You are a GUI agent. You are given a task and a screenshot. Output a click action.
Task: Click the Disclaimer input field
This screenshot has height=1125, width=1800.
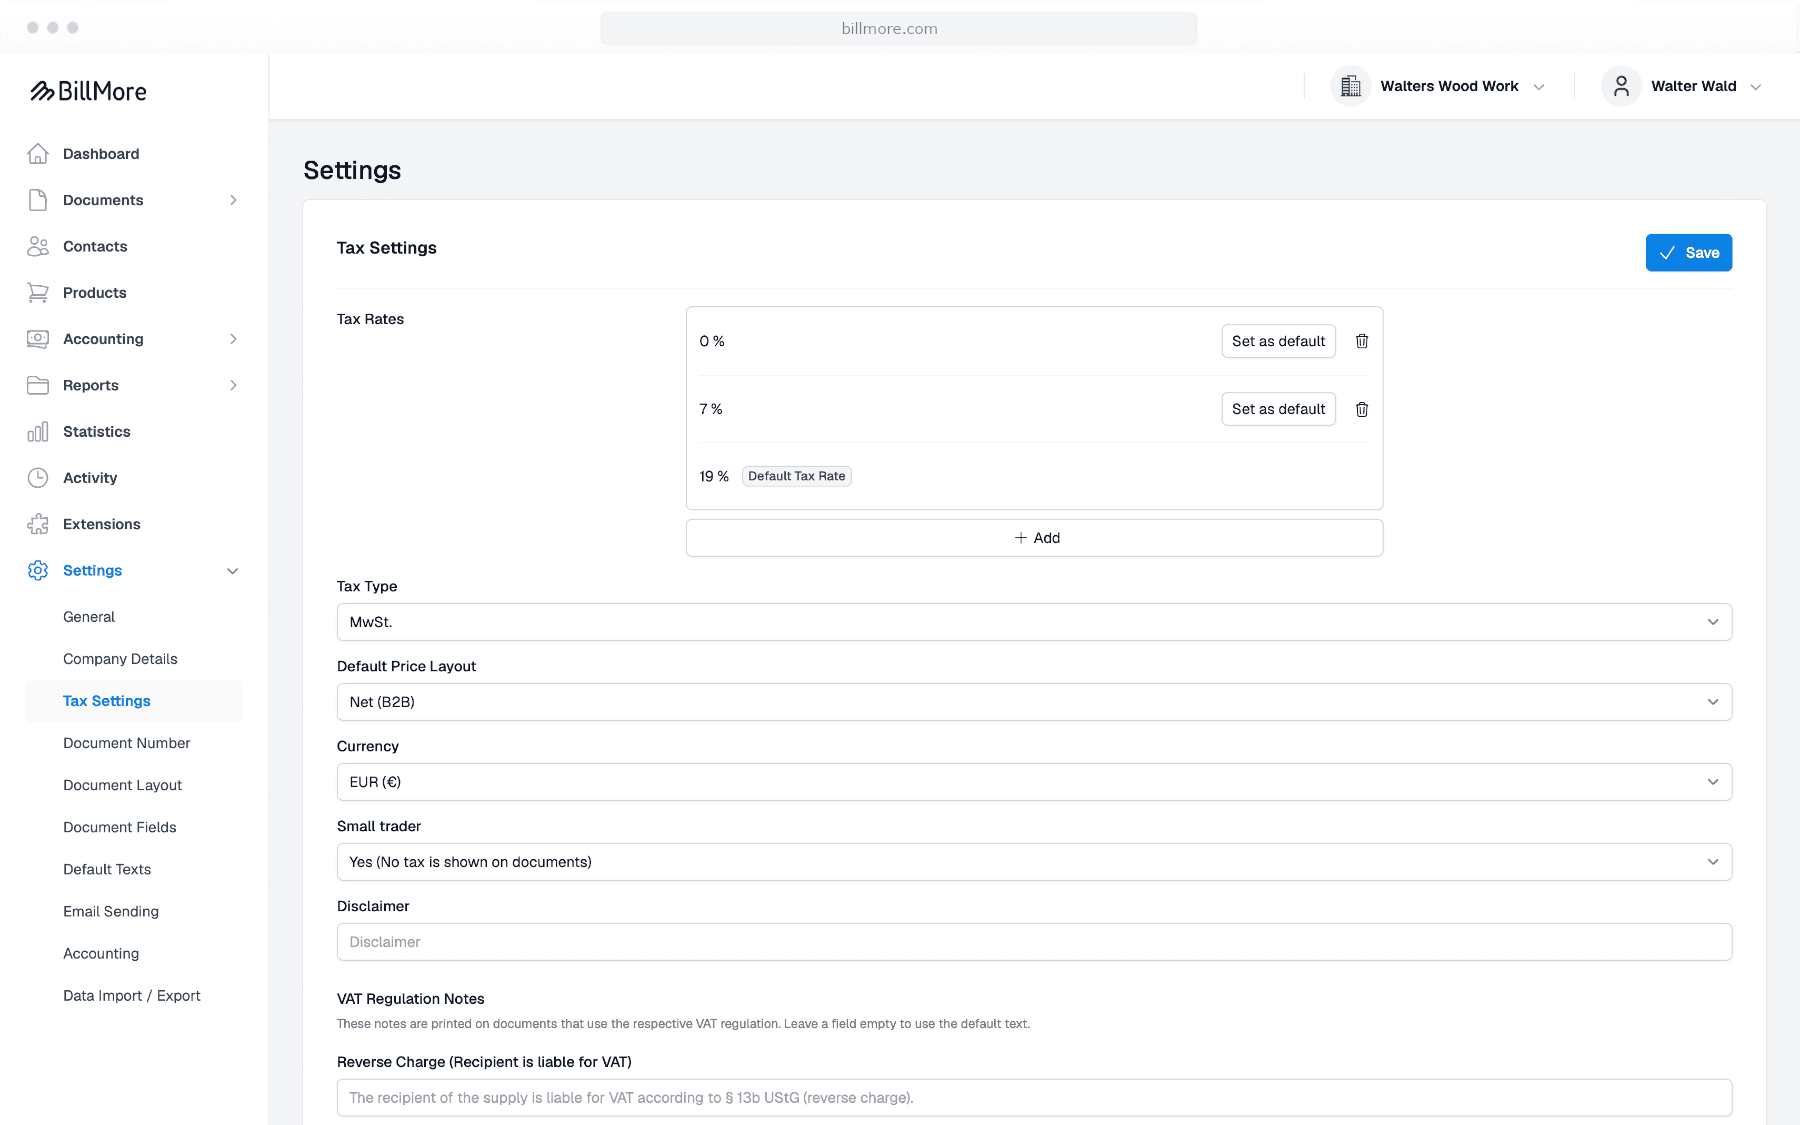pyautogui.click(x=1034, y=942)
